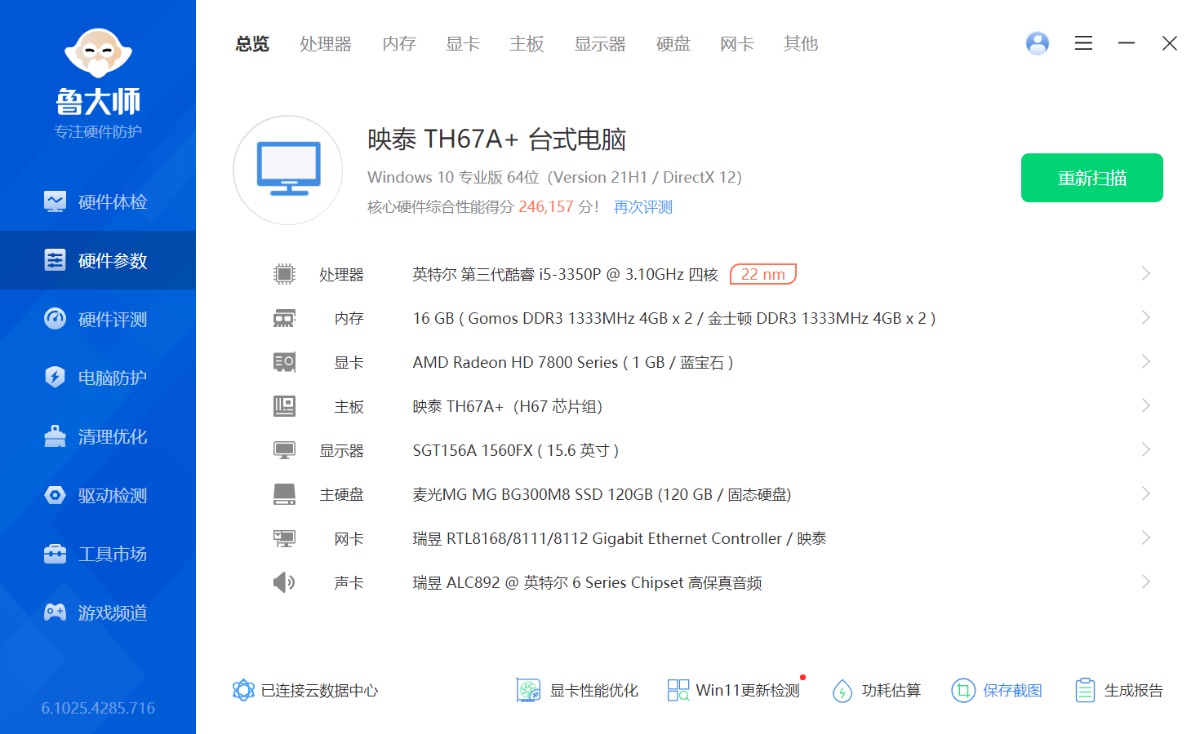Click the 鲁大师 logo avatar
Viewport: 1200px width, 734px height.
(x=98, y=53)
